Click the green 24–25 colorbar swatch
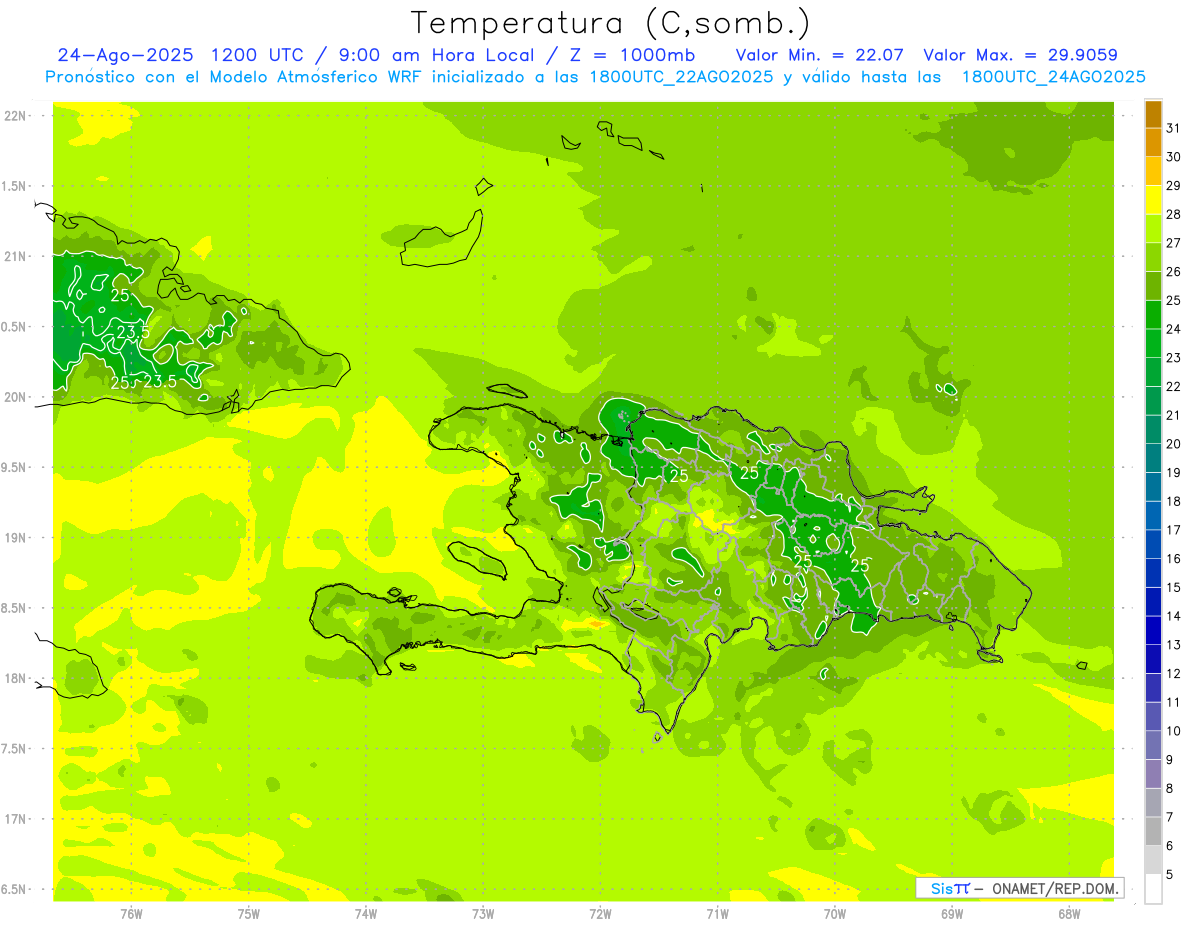The image size is (1200, 927). click(x=1153, y=315)
